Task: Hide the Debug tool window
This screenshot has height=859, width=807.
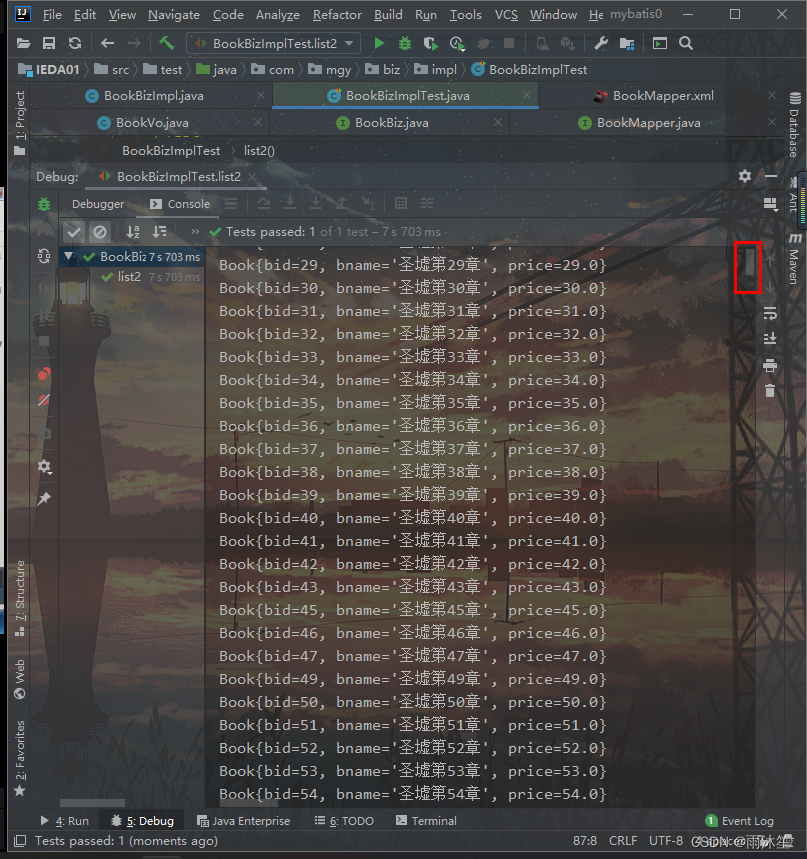Action: (x=770, y=176)
